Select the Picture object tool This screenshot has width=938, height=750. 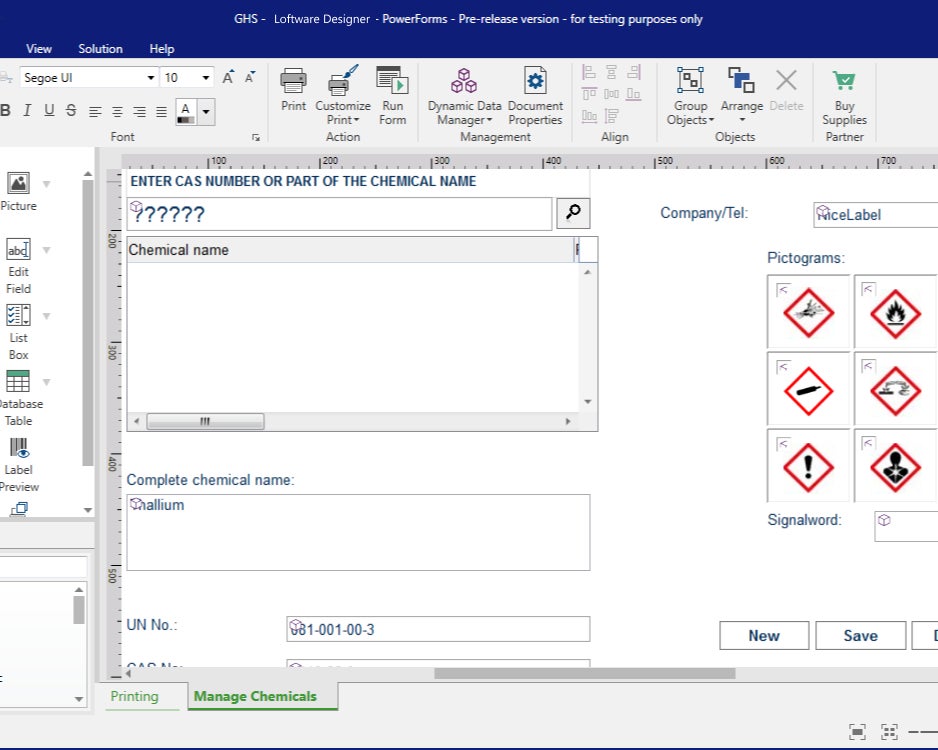[x=18, y=184]
